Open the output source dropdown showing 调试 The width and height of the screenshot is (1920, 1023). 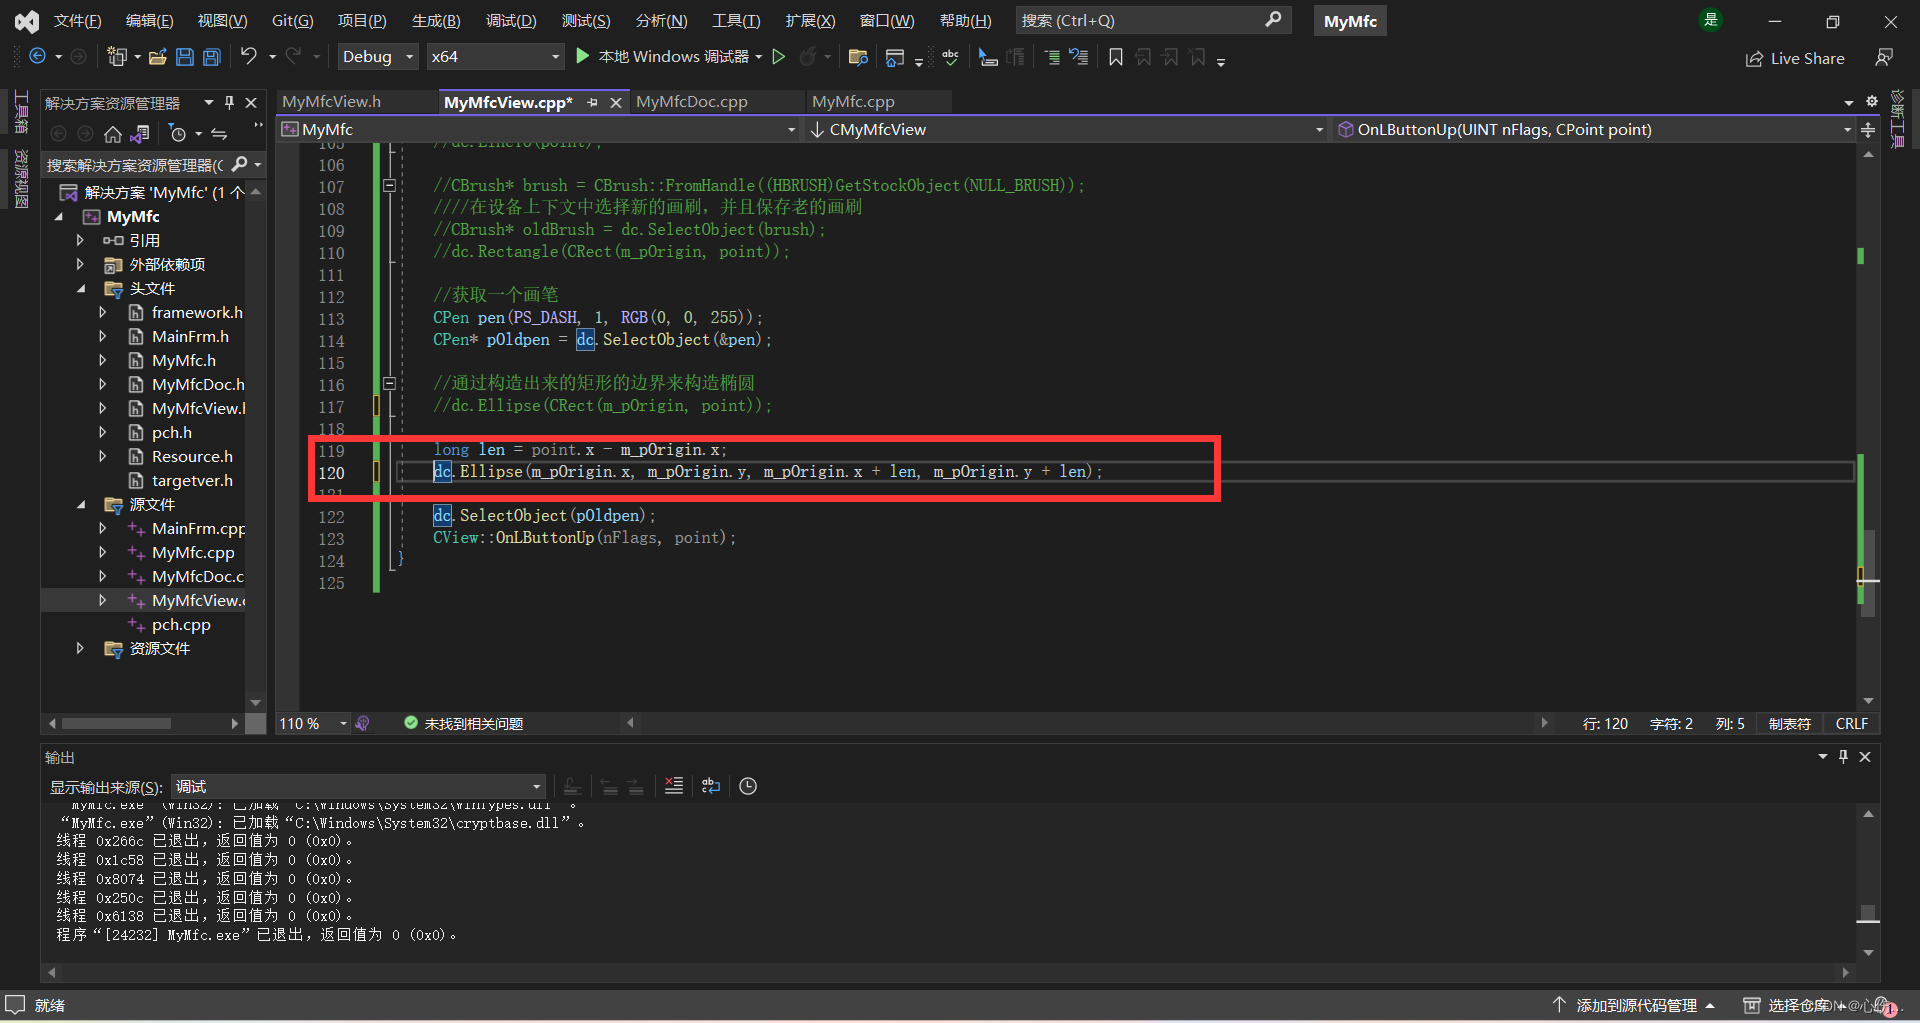point(359,786)
